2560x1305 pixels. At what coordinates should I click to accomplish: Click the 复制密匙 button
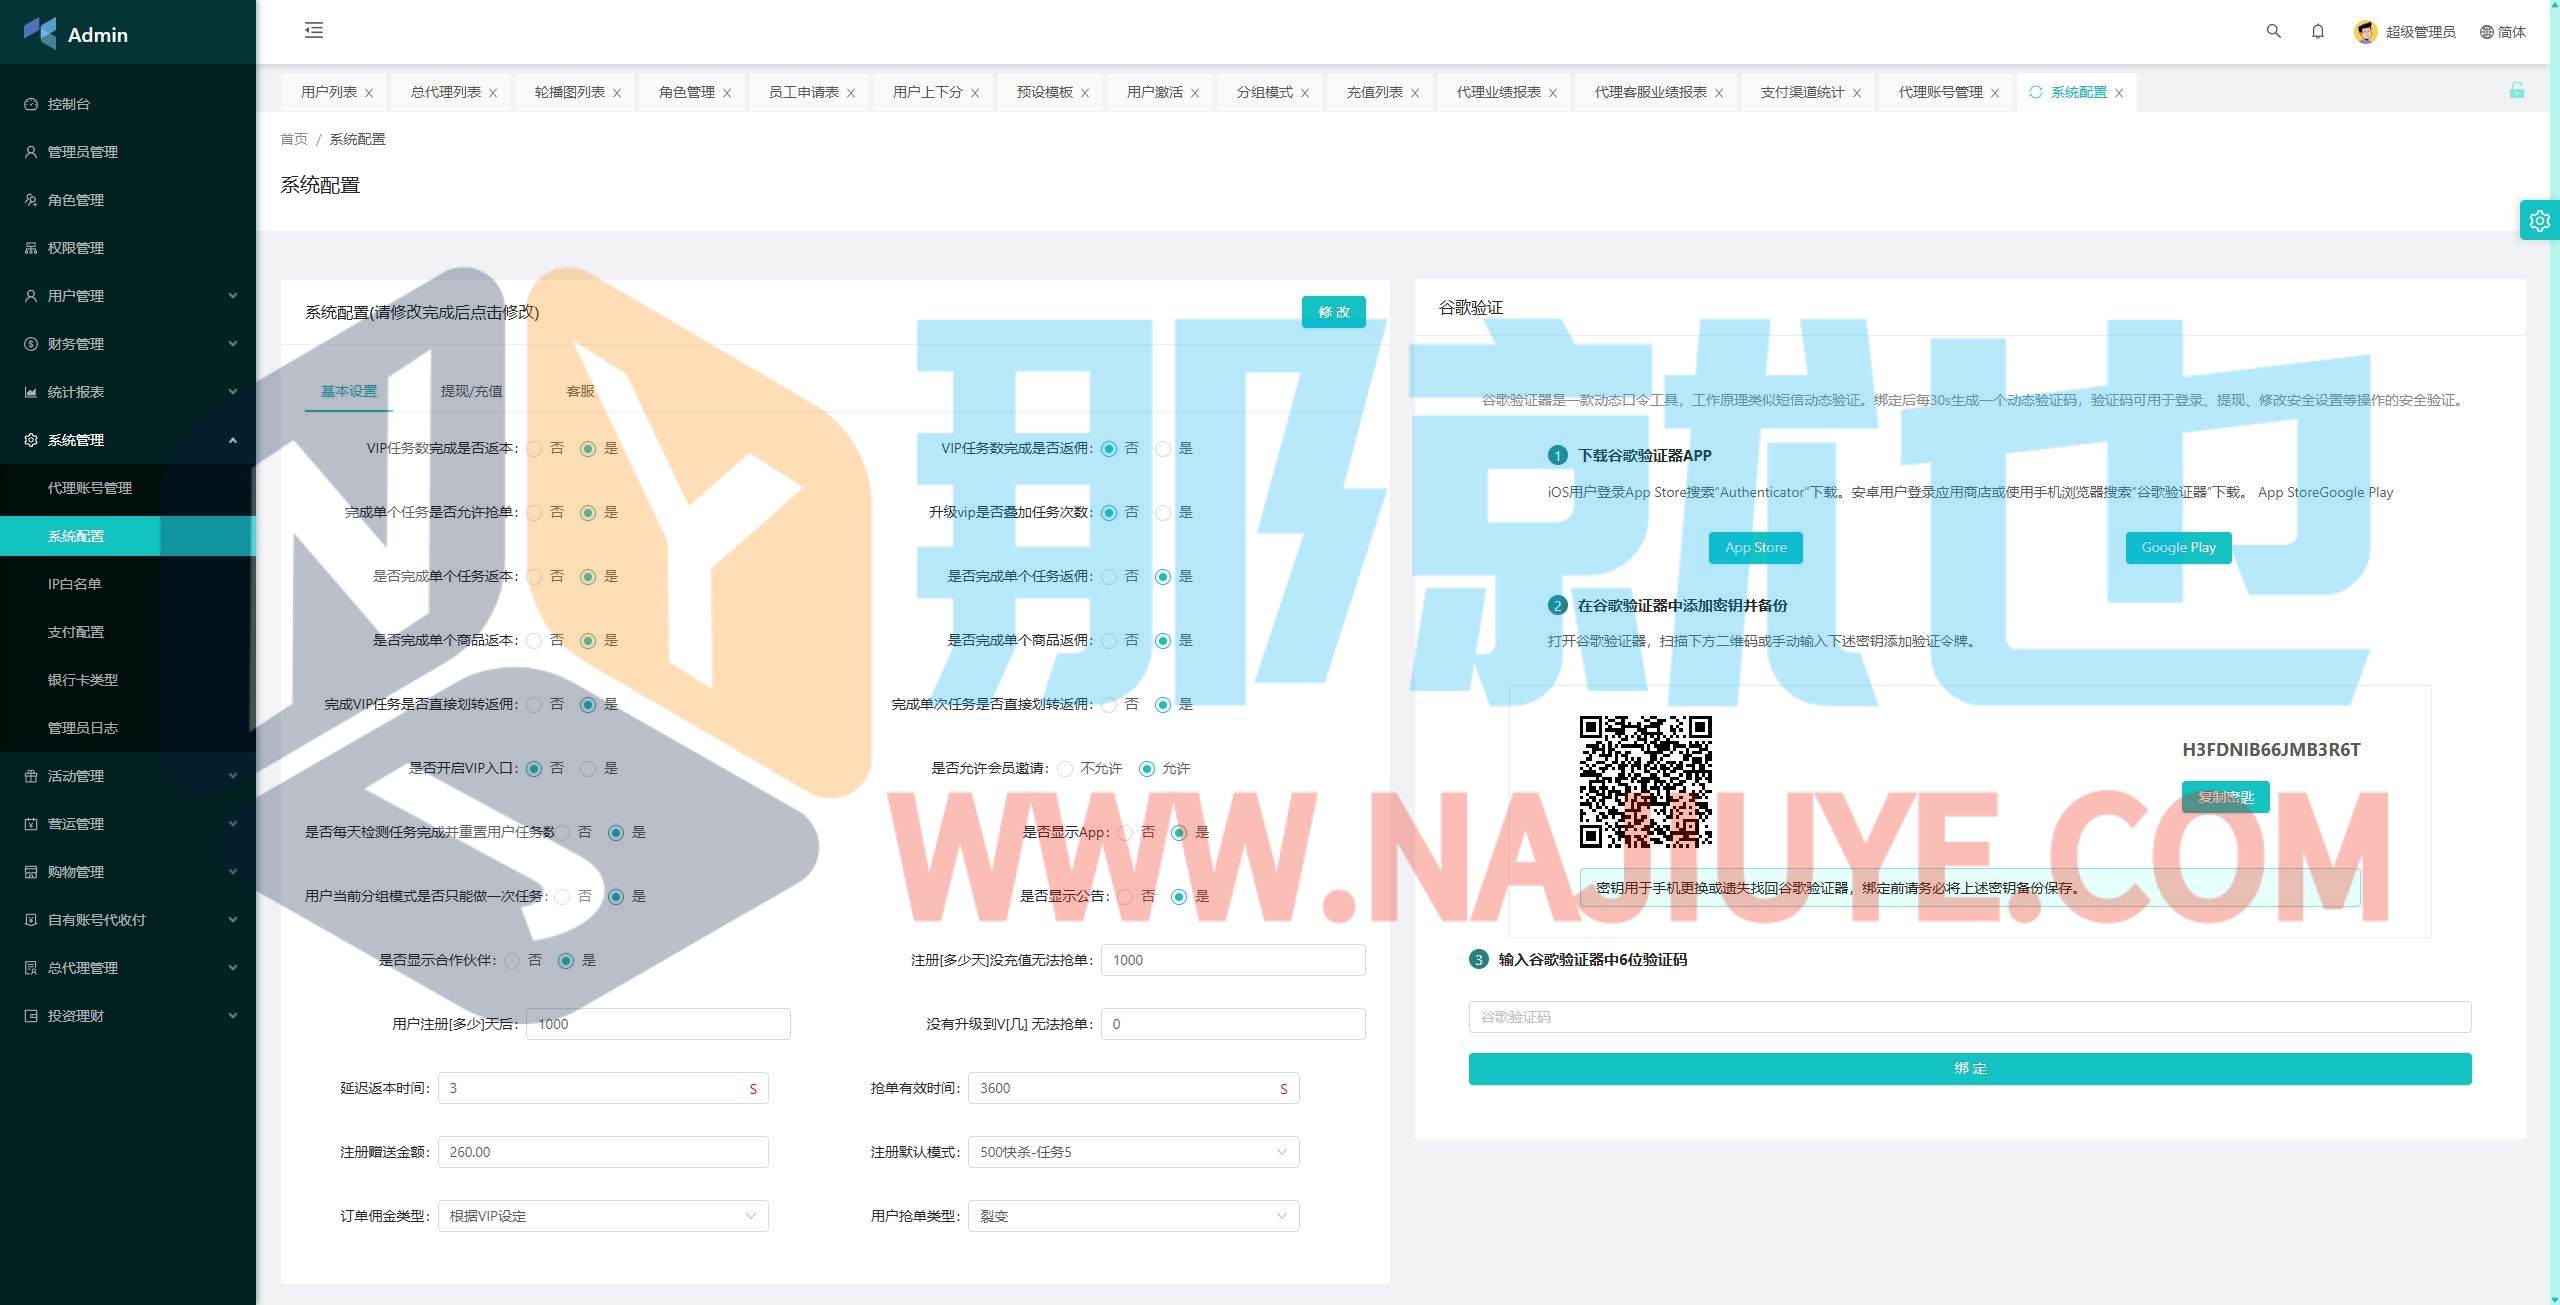click(x=2225, y=797)
